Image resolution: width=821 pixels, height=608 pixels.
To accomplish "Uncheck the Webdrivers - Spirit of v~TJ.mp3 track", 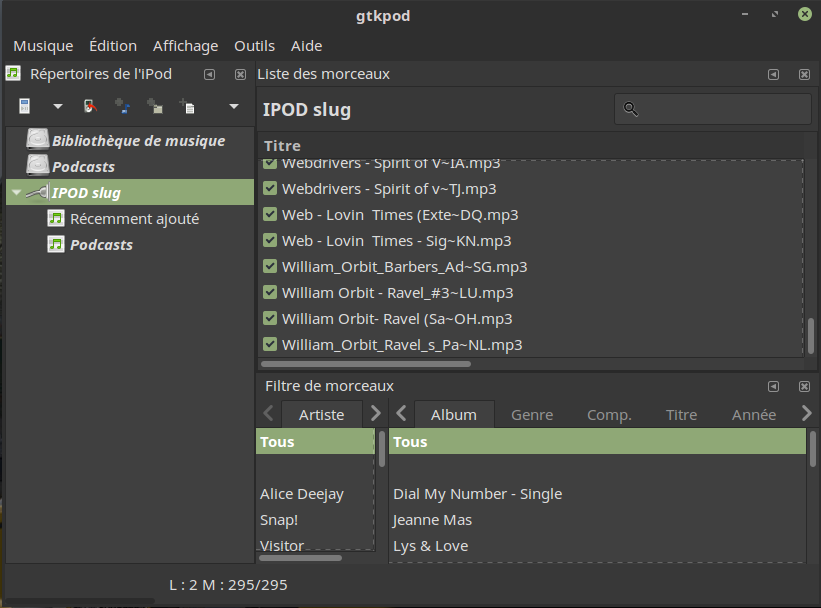I will click(x=269, y=189).
